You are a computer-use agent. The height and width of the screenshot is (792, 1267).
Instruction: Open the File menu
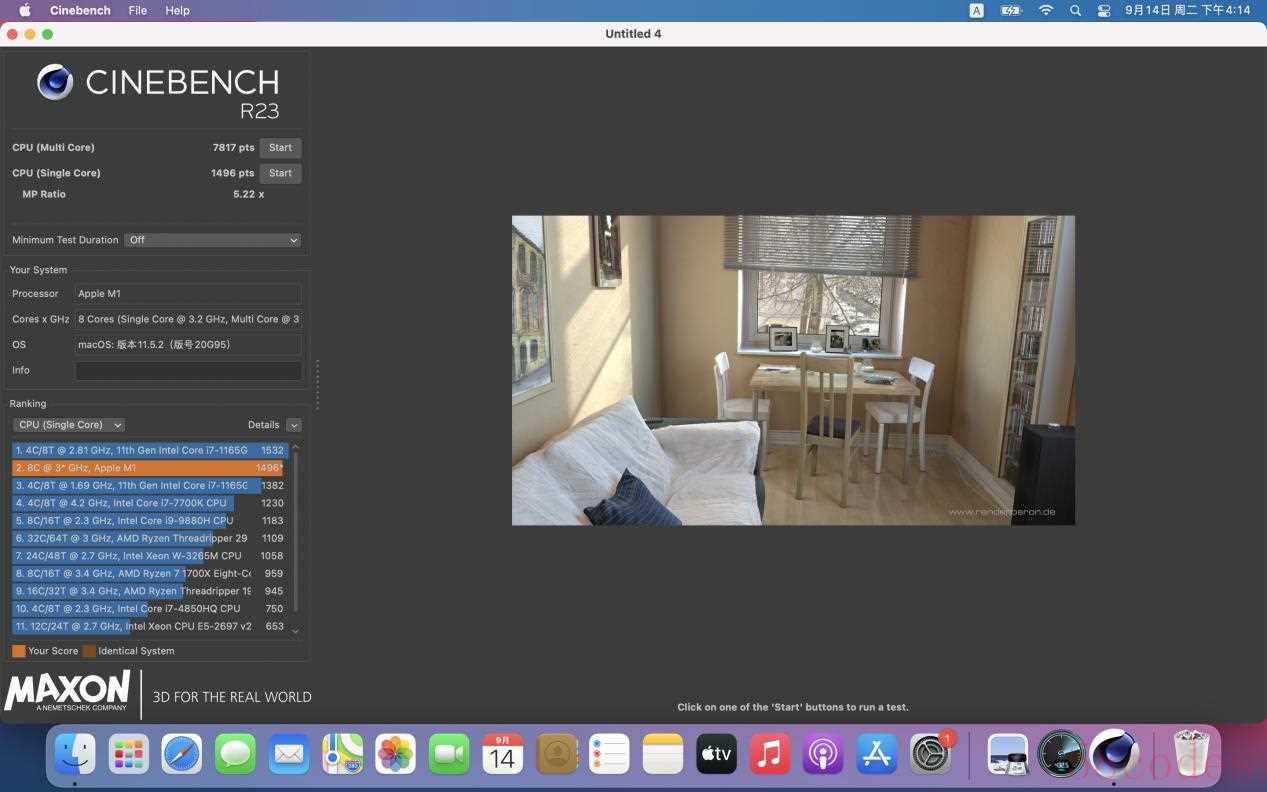click(137, 10)
